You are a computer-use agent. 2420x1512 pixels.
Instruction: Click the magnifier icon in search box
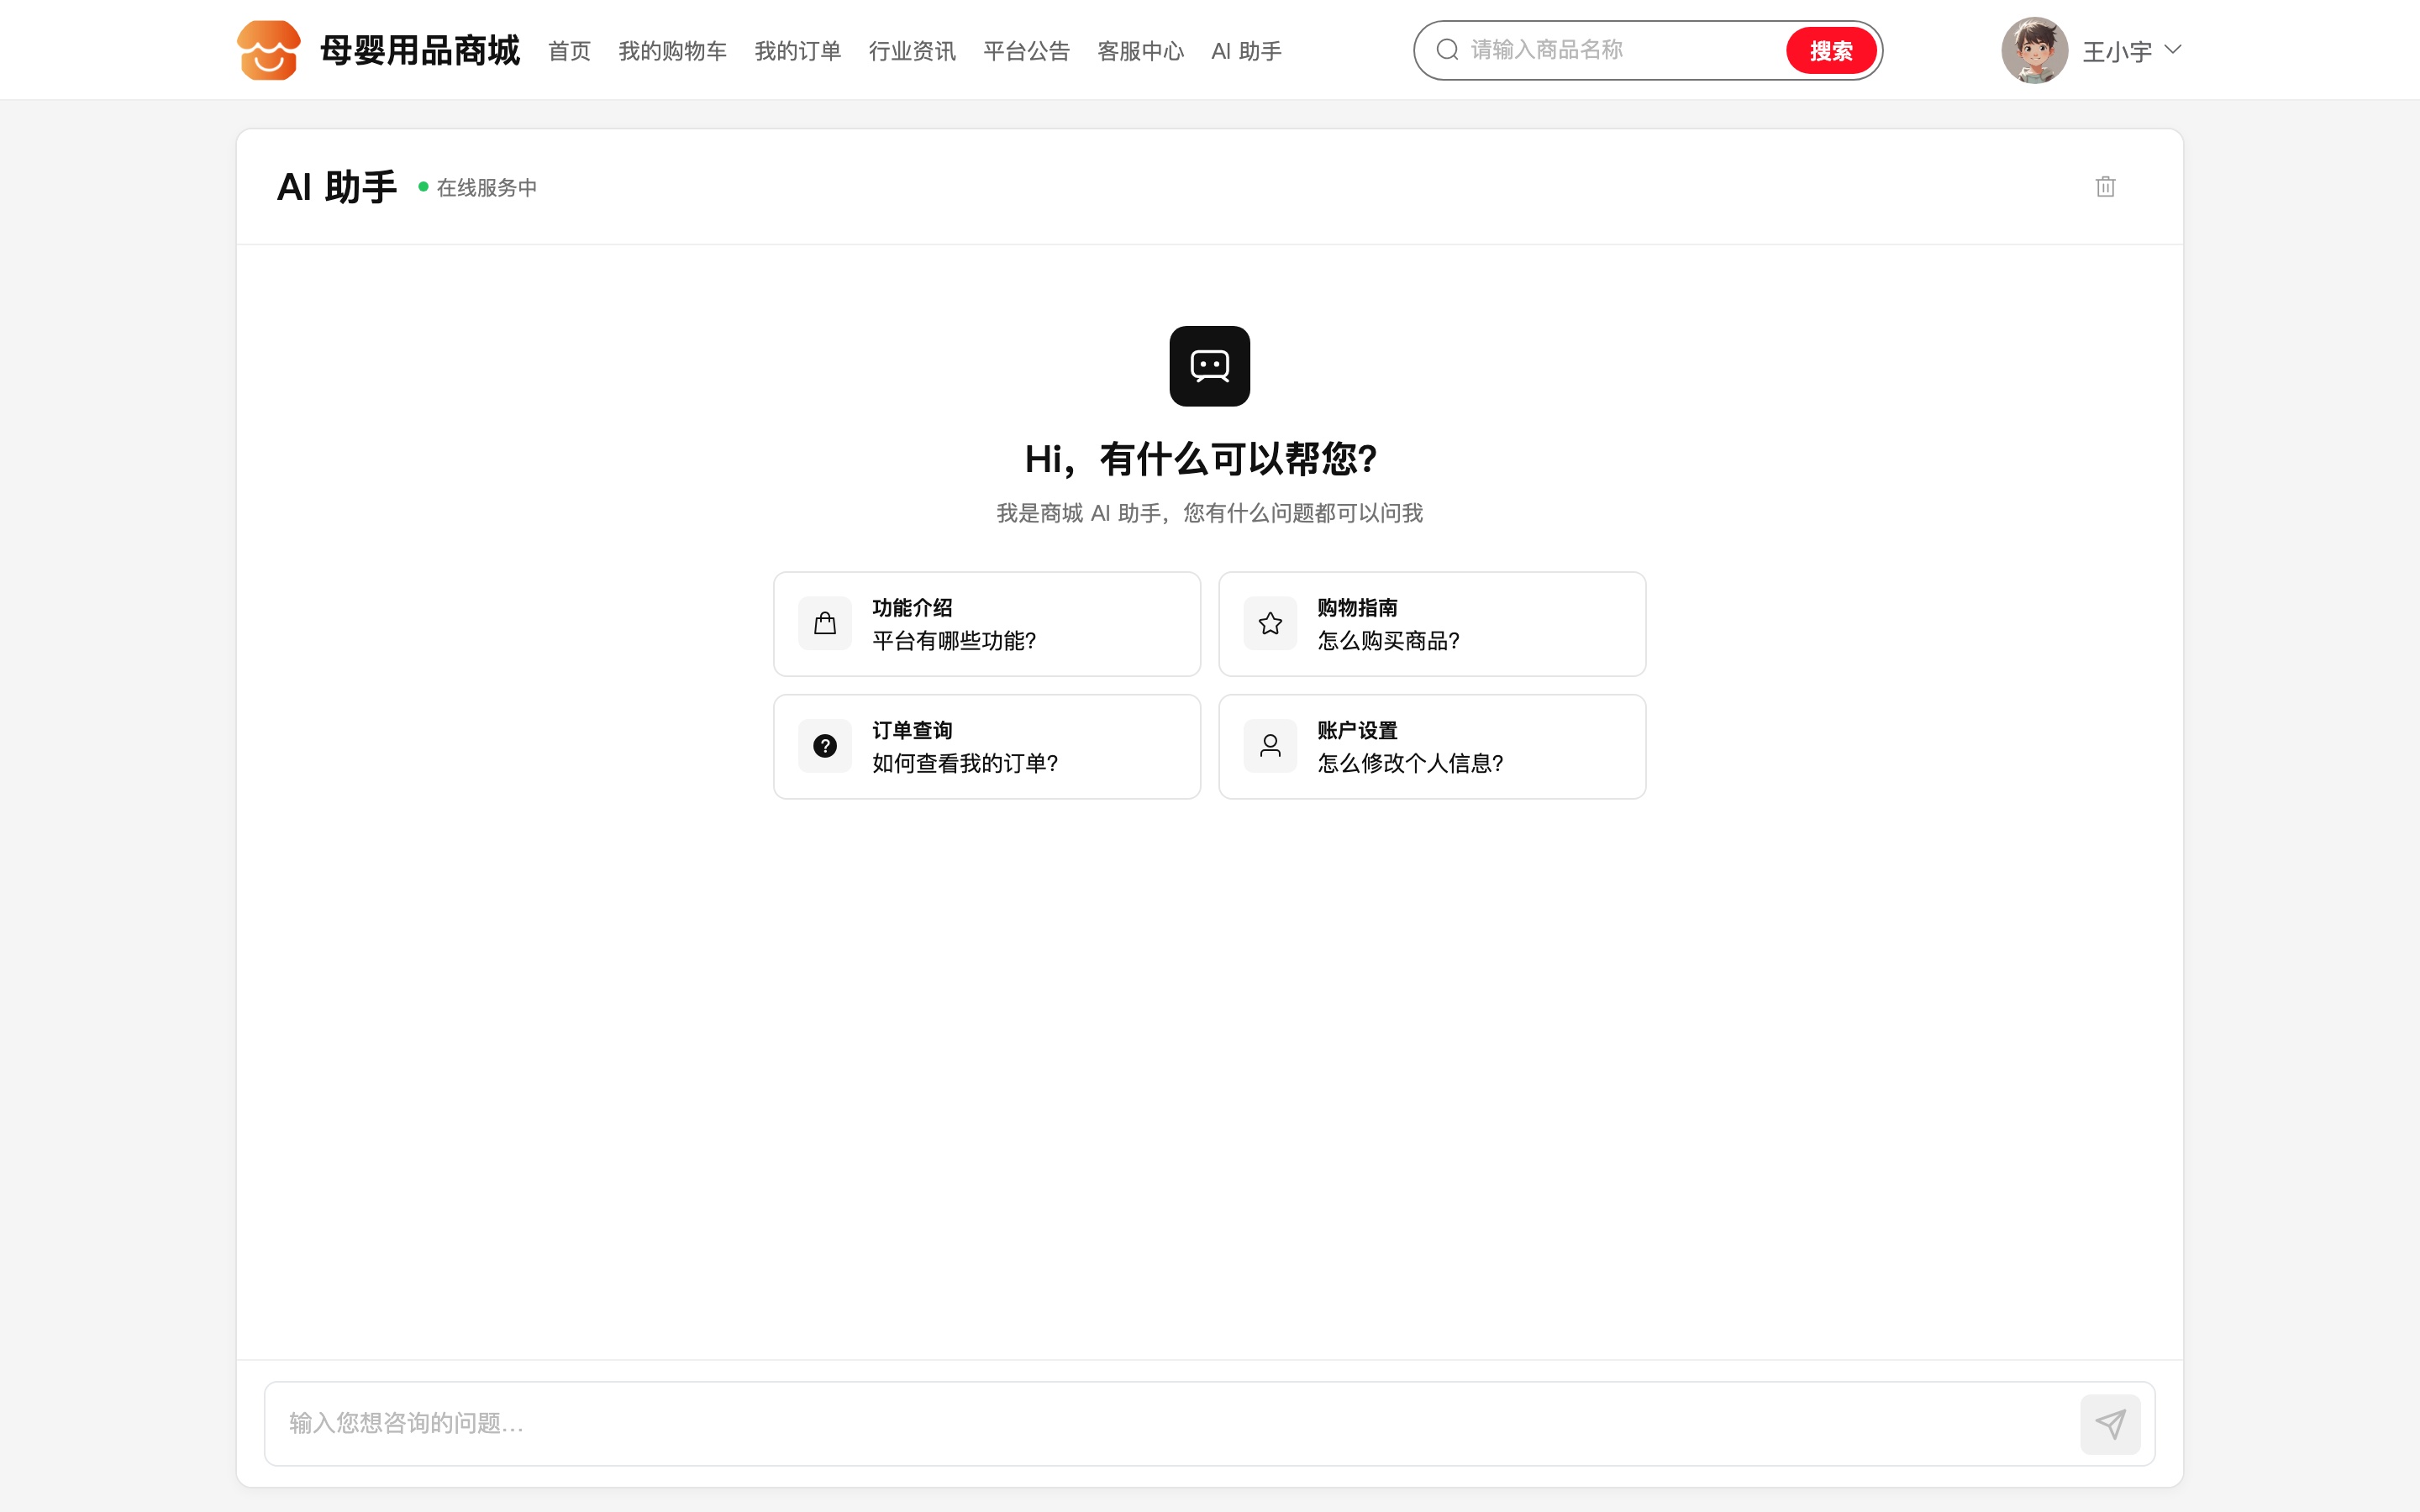[1447, 50]
